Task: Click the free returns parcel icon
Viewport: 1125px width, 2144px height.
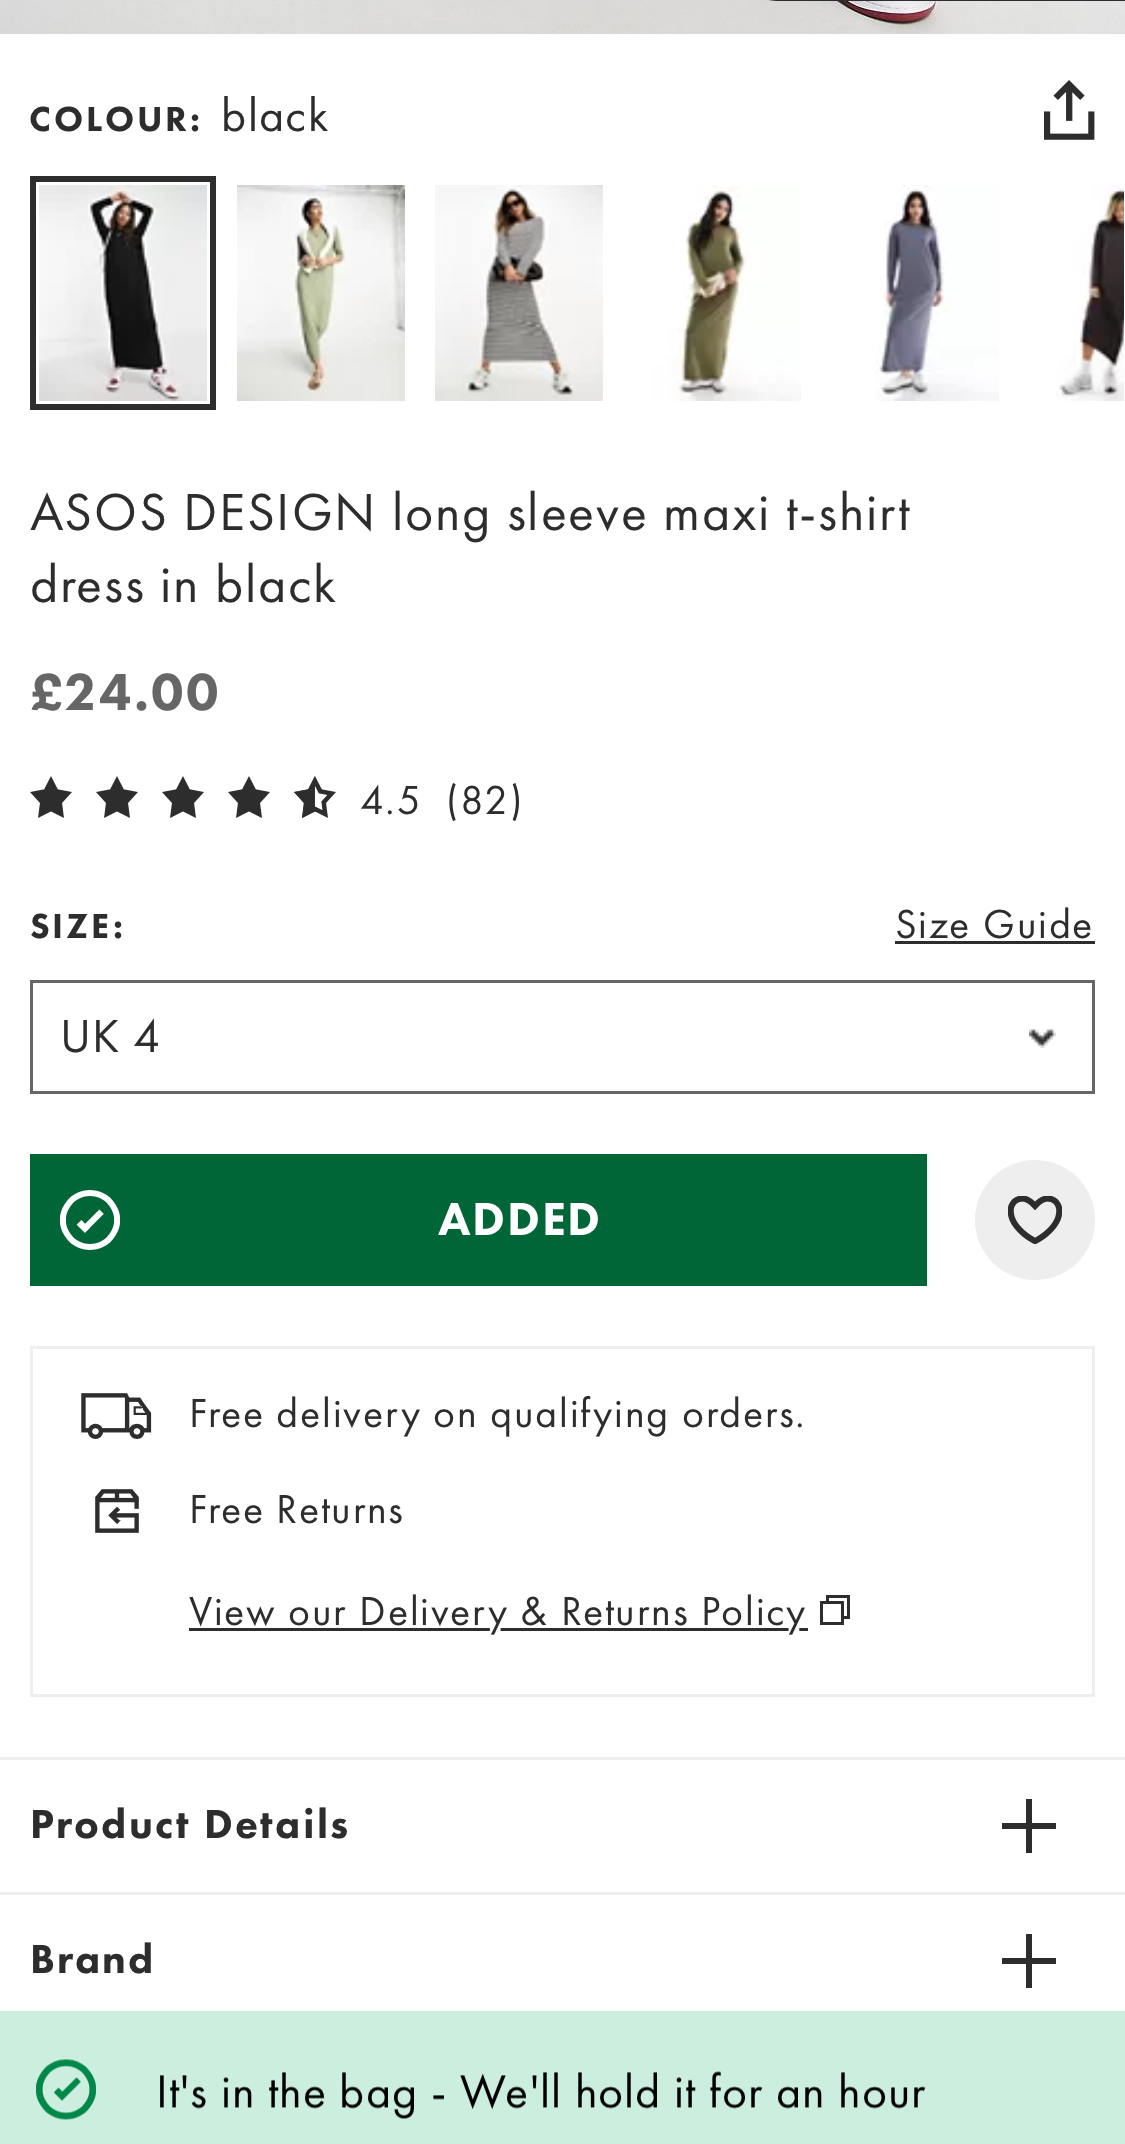Action: point(117,1511)
